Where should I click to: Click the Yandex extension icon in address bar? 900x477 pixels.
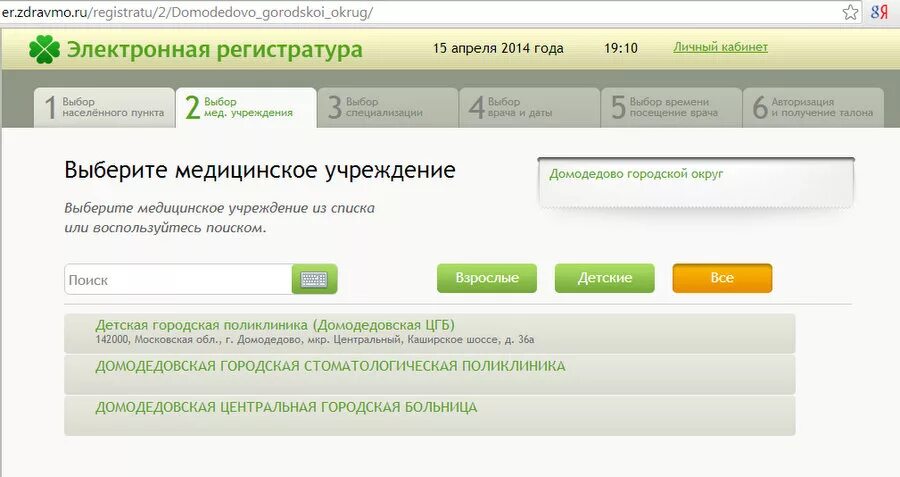879,12
